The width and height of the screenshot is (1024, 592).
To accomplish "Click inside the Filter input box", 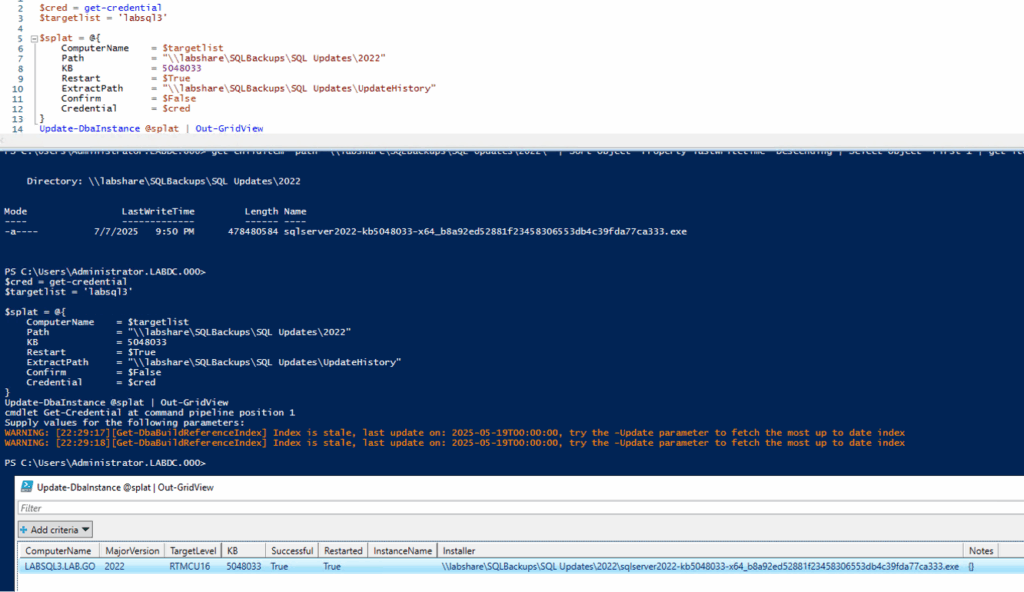I will [300, 508].
